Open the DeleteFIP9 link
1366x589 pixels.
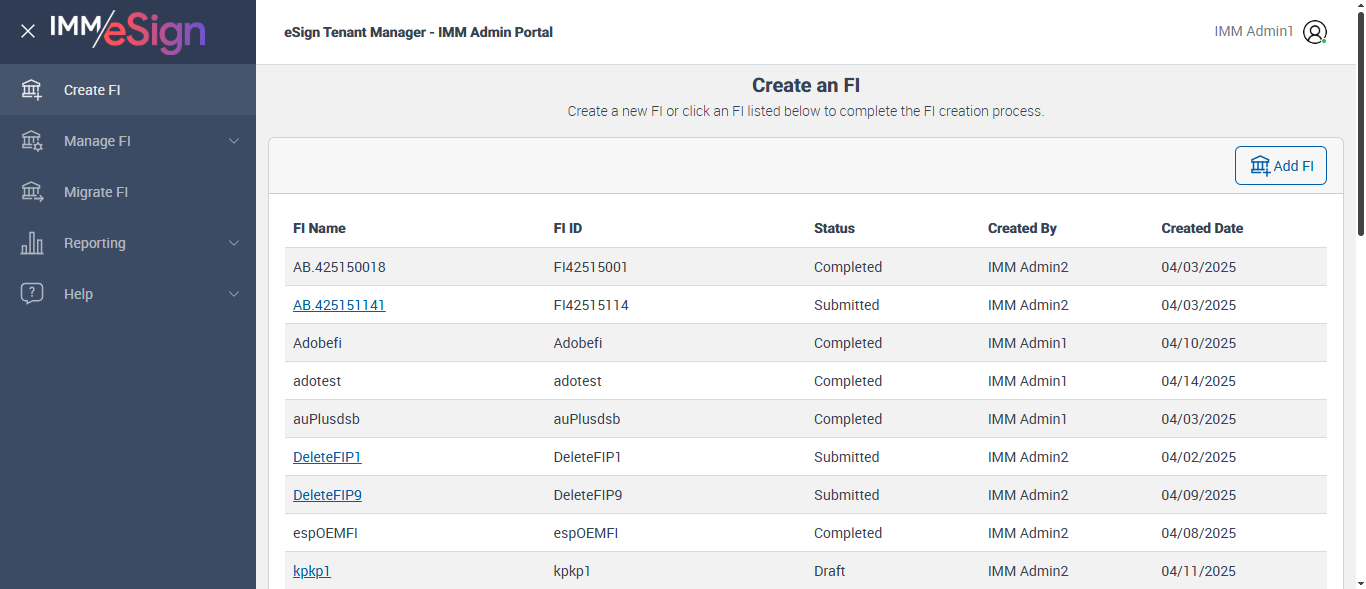[327, 495]
